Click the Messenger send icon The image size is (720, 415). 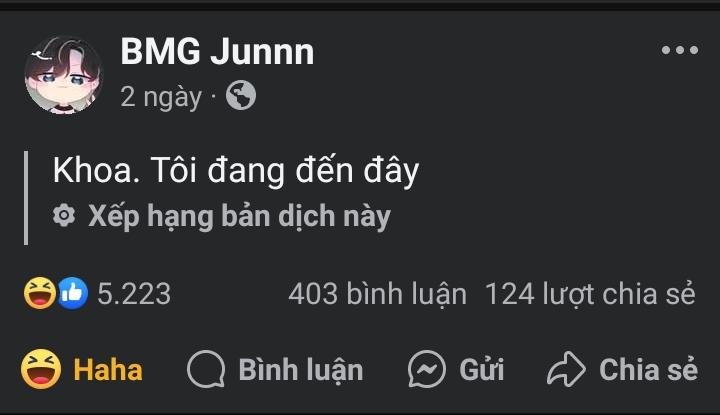point(427,369)
